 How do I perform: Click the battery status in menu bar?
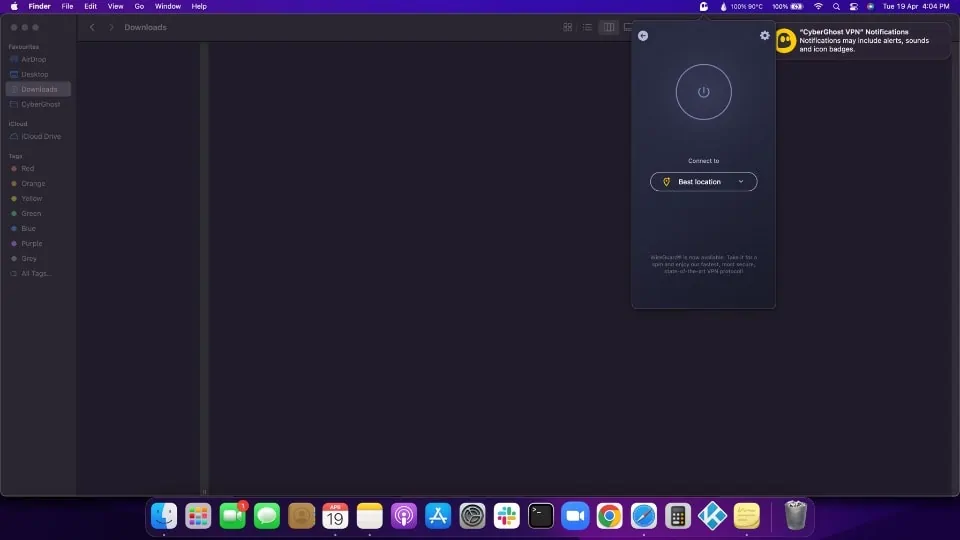[x=787, y=6]
